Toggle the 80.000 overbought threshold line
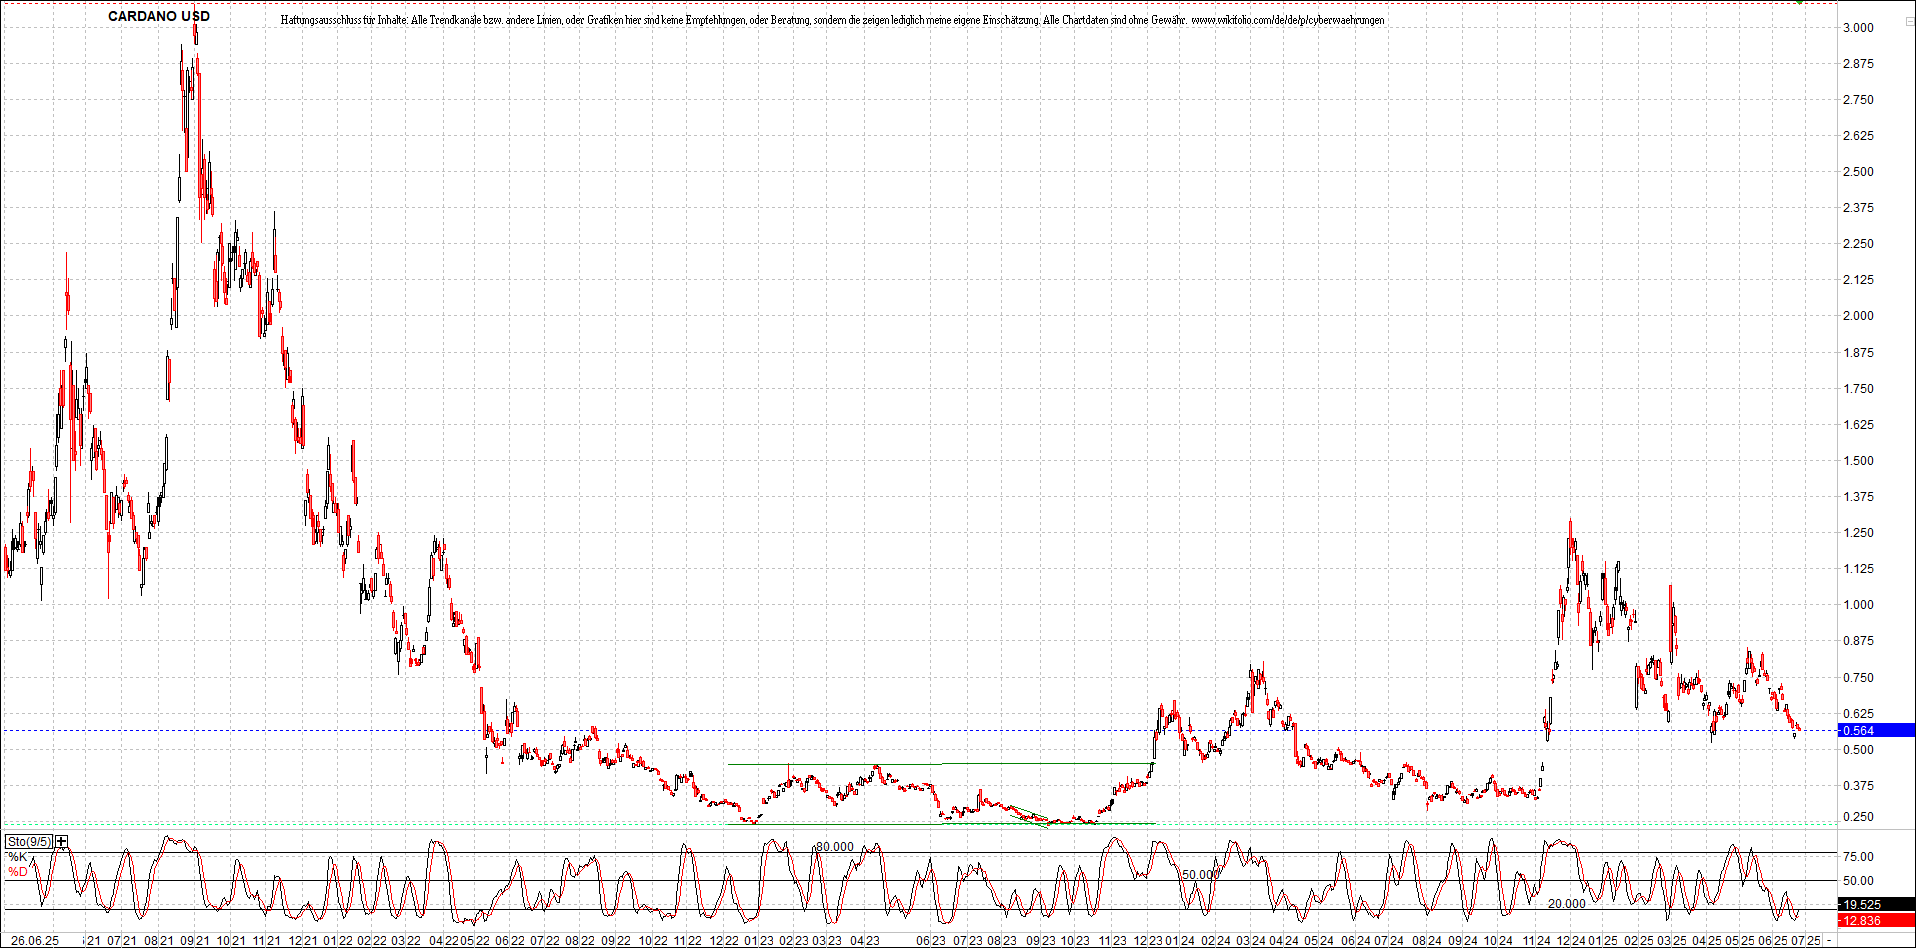This screenshot has width=1916, height=948. tap(835, 846)
